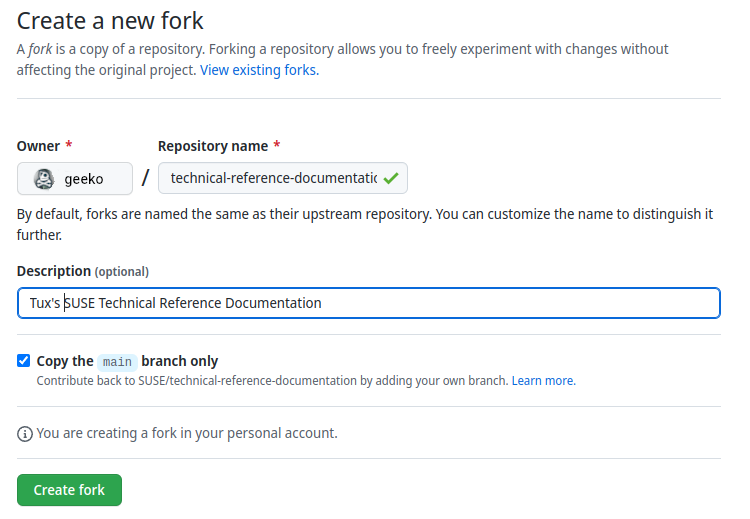This screenshot has height=519, width=750.
Task: Click the geeko avatar icon
Action: 44,179
